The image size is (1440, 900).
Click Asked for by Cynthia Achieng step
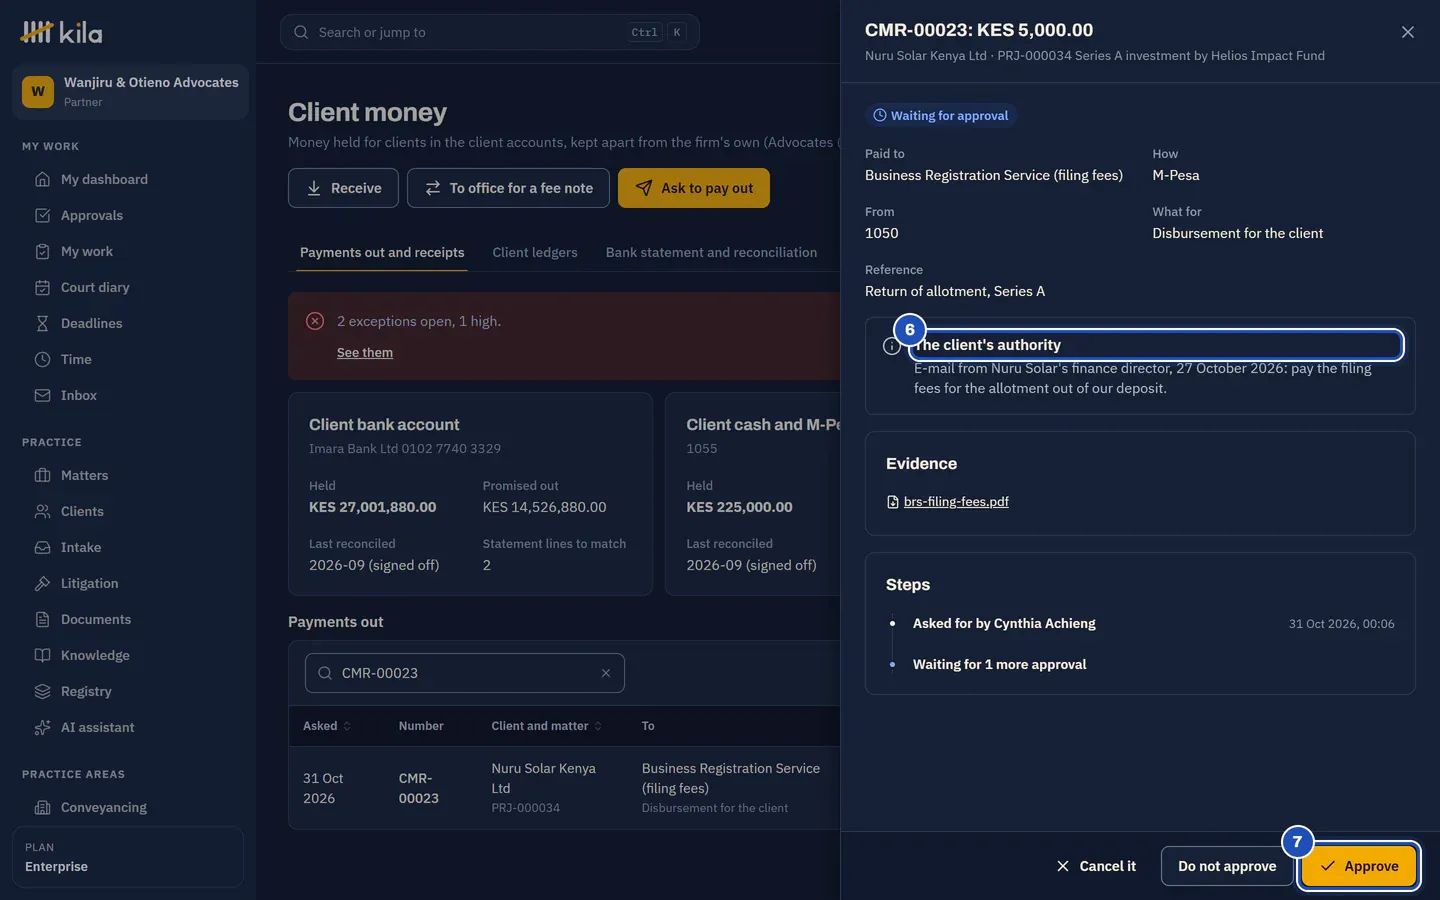click(1004, 624)
